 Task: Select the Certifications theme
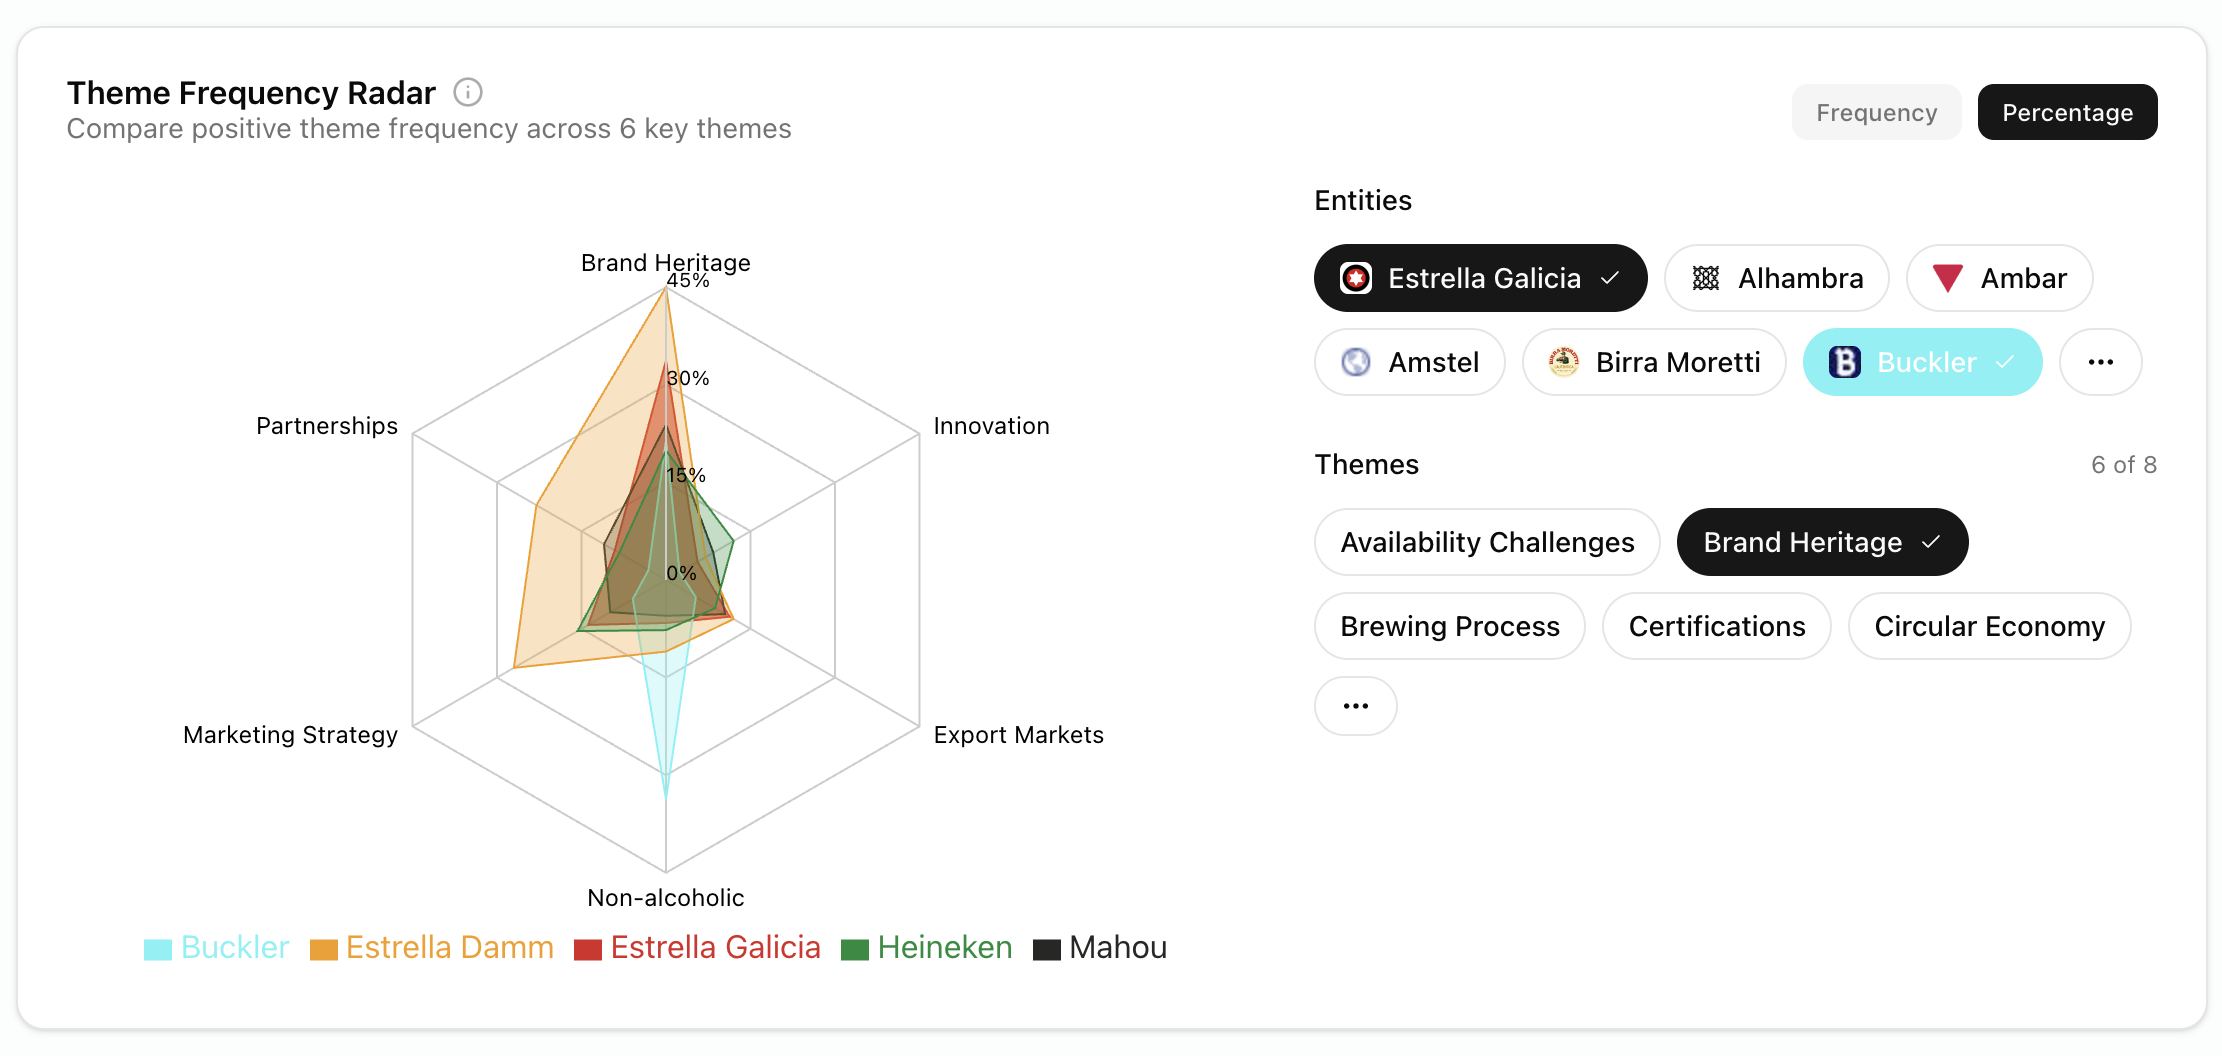[1717, 626]
